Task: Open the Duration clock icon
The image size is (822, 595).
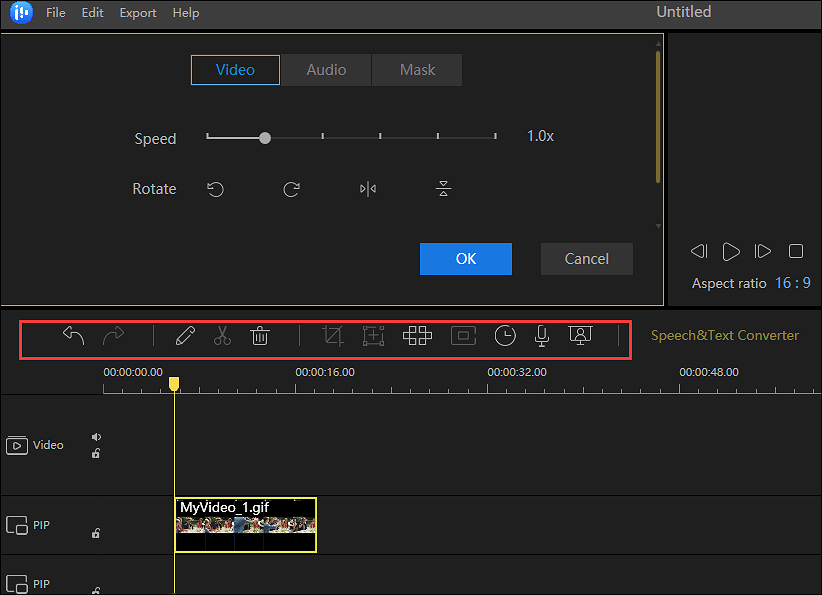Action: click(505, 336)
